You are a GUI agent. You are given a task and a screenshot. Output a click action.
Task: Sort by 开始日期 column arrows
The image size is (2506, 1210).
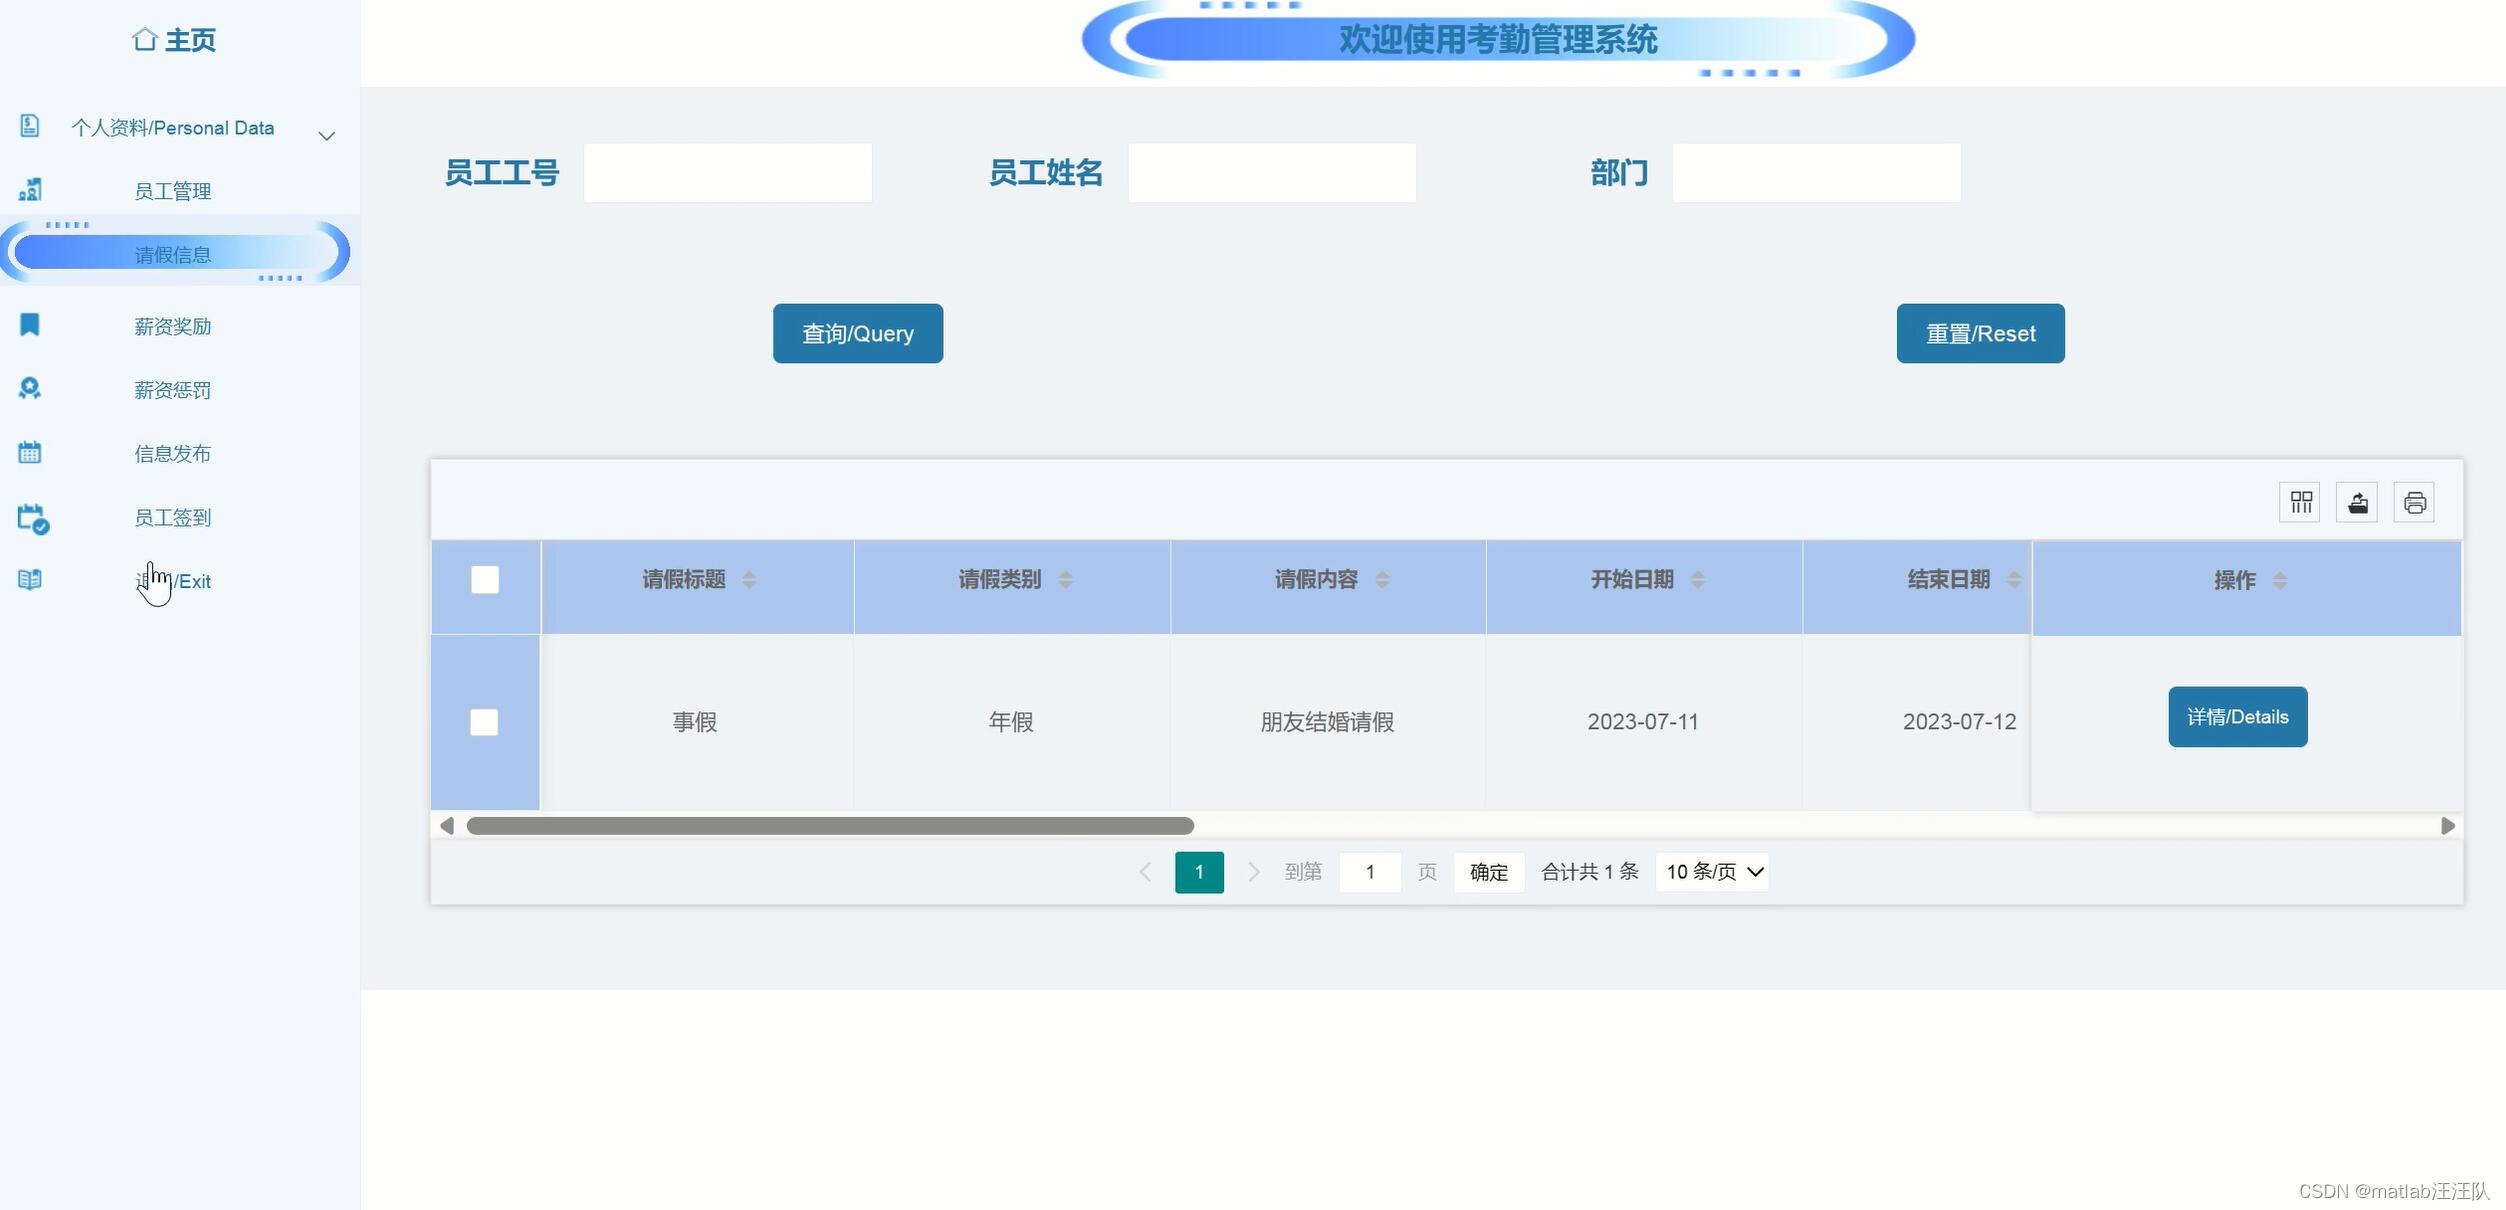[1697, 580]
